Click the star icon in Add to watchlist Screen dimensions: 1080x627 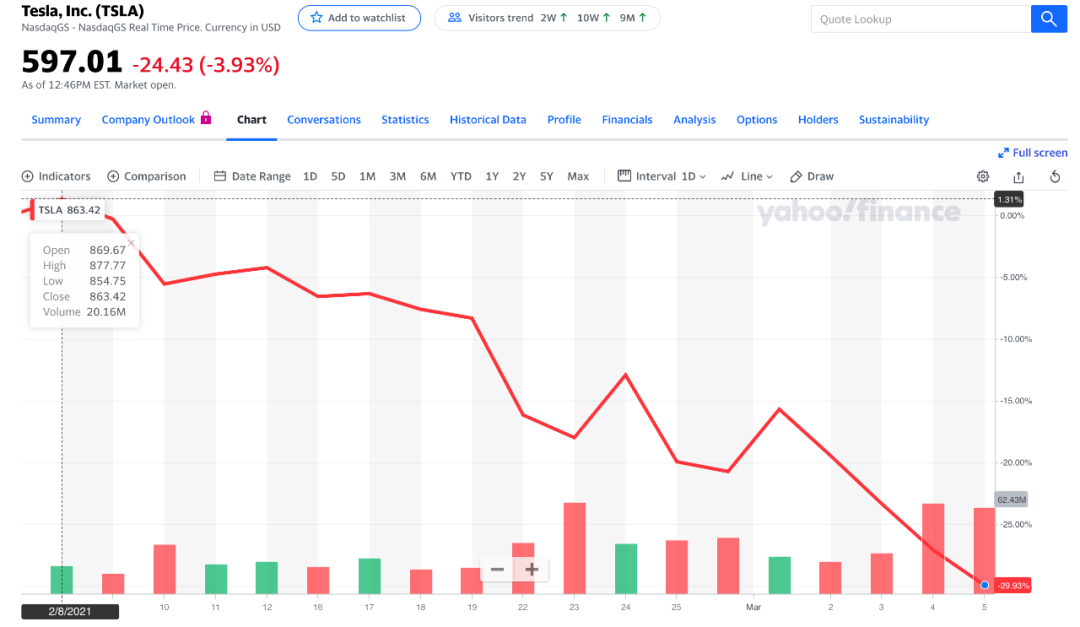[316, 18]
